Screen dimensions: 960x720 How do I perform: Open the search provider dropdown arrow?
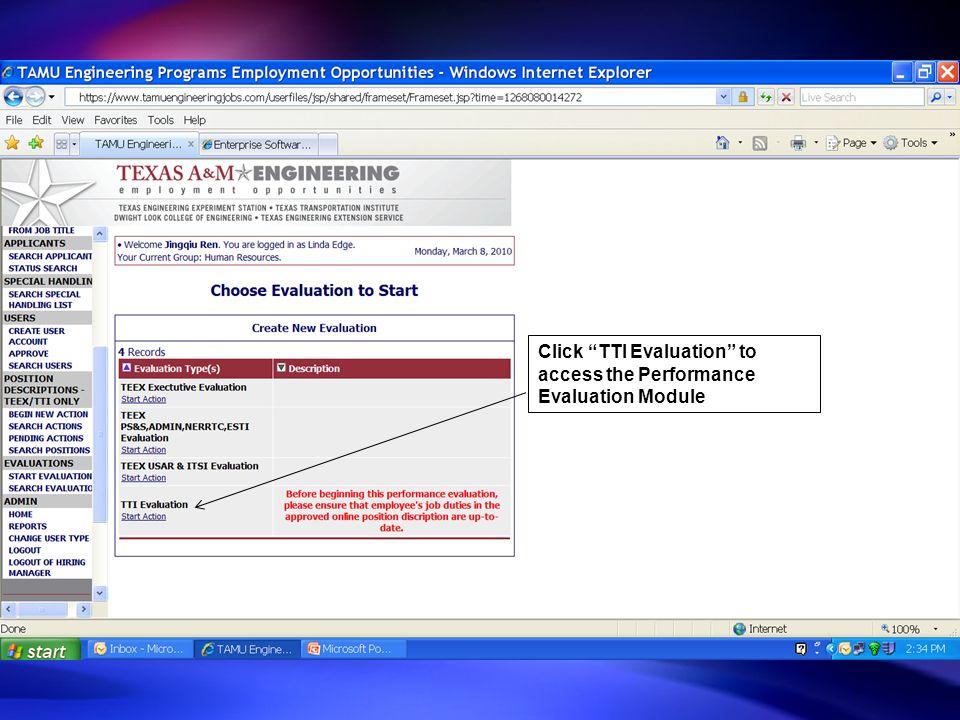[950, 97]
